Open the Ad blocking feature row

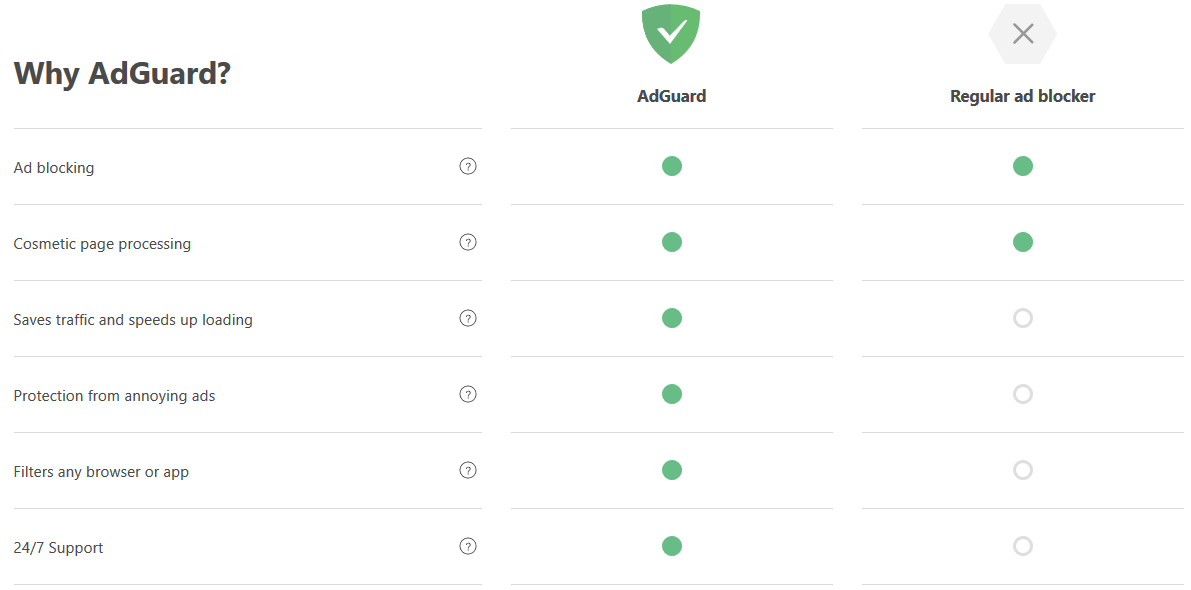point(53,167)
